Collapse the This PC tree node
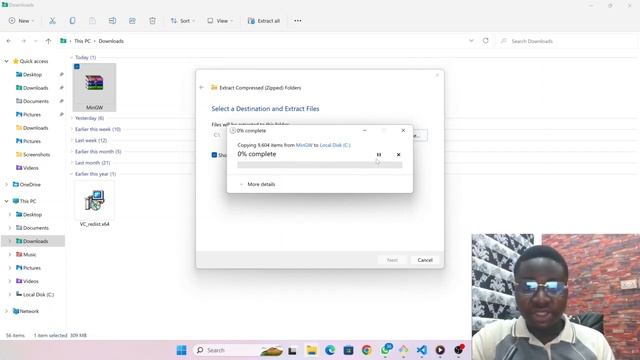 (7, 201)
